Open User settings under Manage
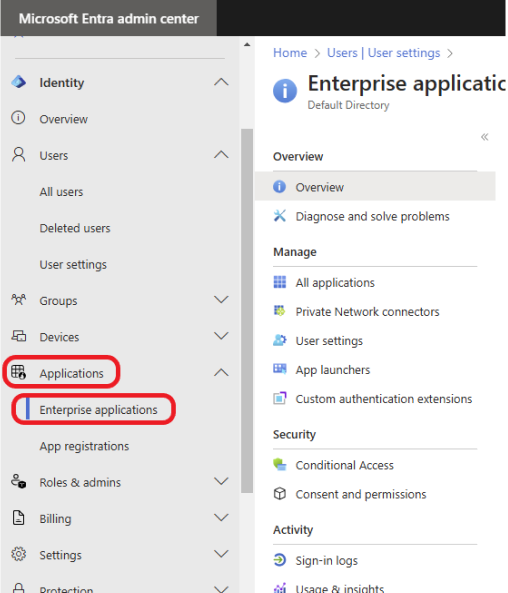Image resolution: width=508 pixels, height=593 pixels. (329, 341)
